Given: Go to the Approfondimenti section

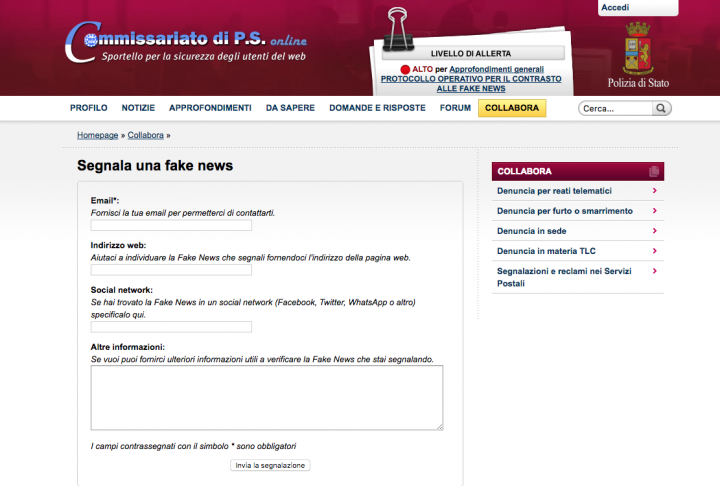Looking at the screenshot, I should pos(210,108).
